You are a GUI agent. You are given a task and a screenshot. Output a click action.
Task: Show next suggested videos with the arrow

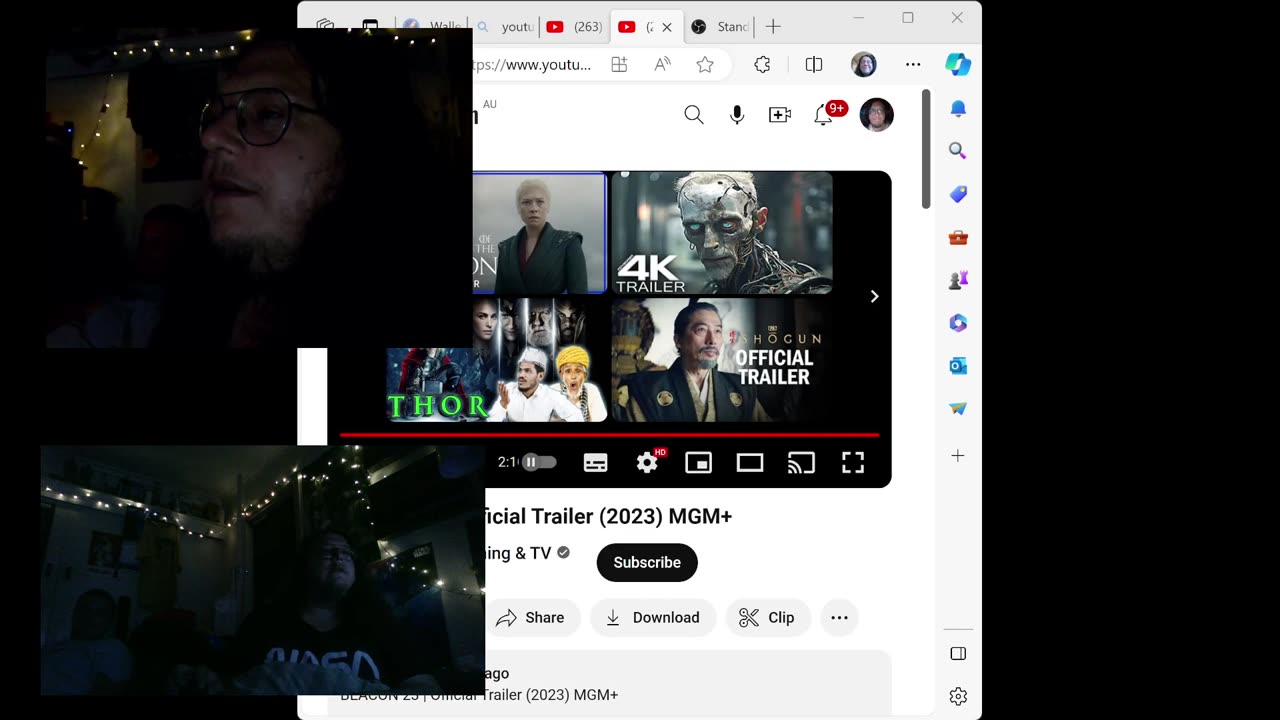(874, 296)
